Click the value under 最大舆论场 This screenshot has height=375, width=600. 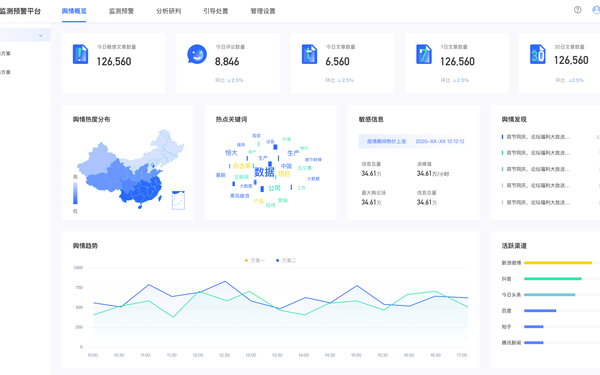click(x=371, y=202)
